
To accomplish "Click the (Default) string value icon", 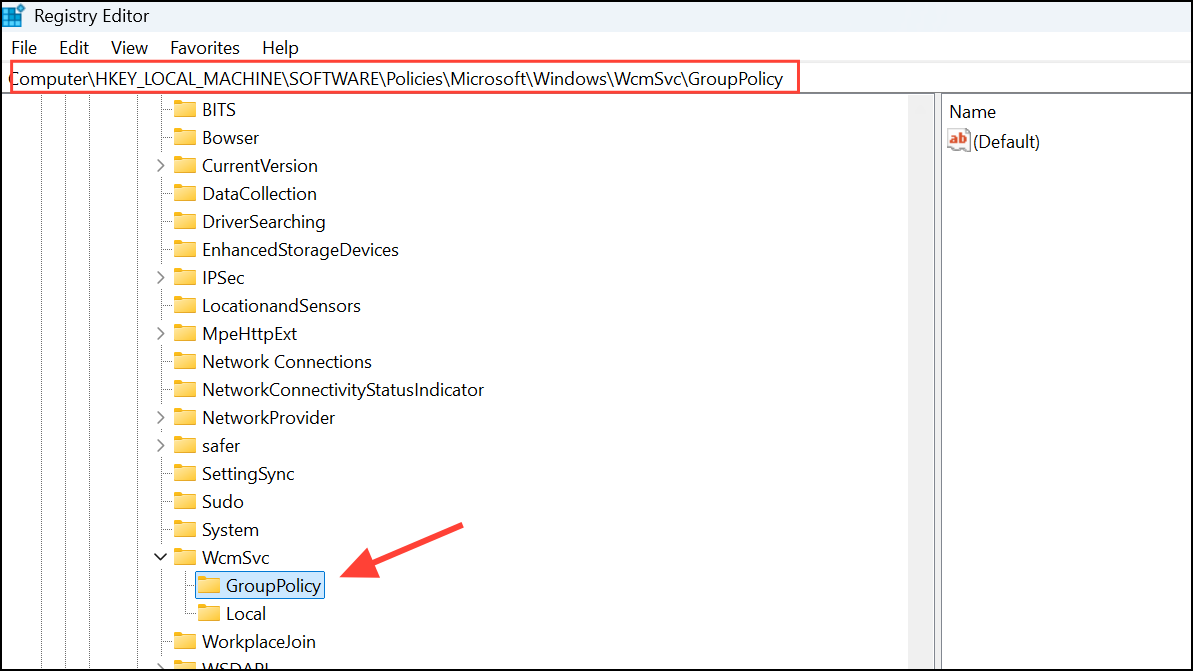I will (x=959, y=141).
